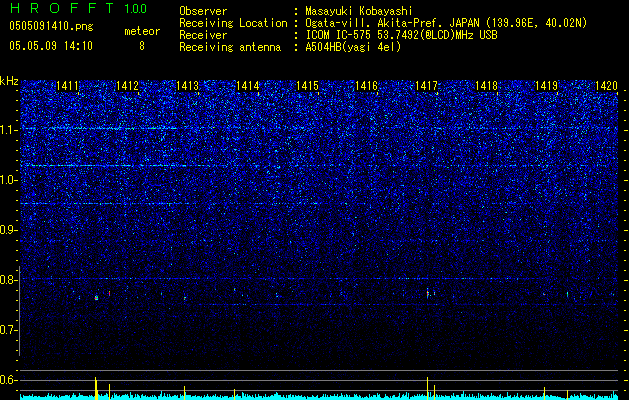The width and height of the screenshot is (629, 400).
Task: Click the 1420 time axis marker
Action: (x=606, y=86)
